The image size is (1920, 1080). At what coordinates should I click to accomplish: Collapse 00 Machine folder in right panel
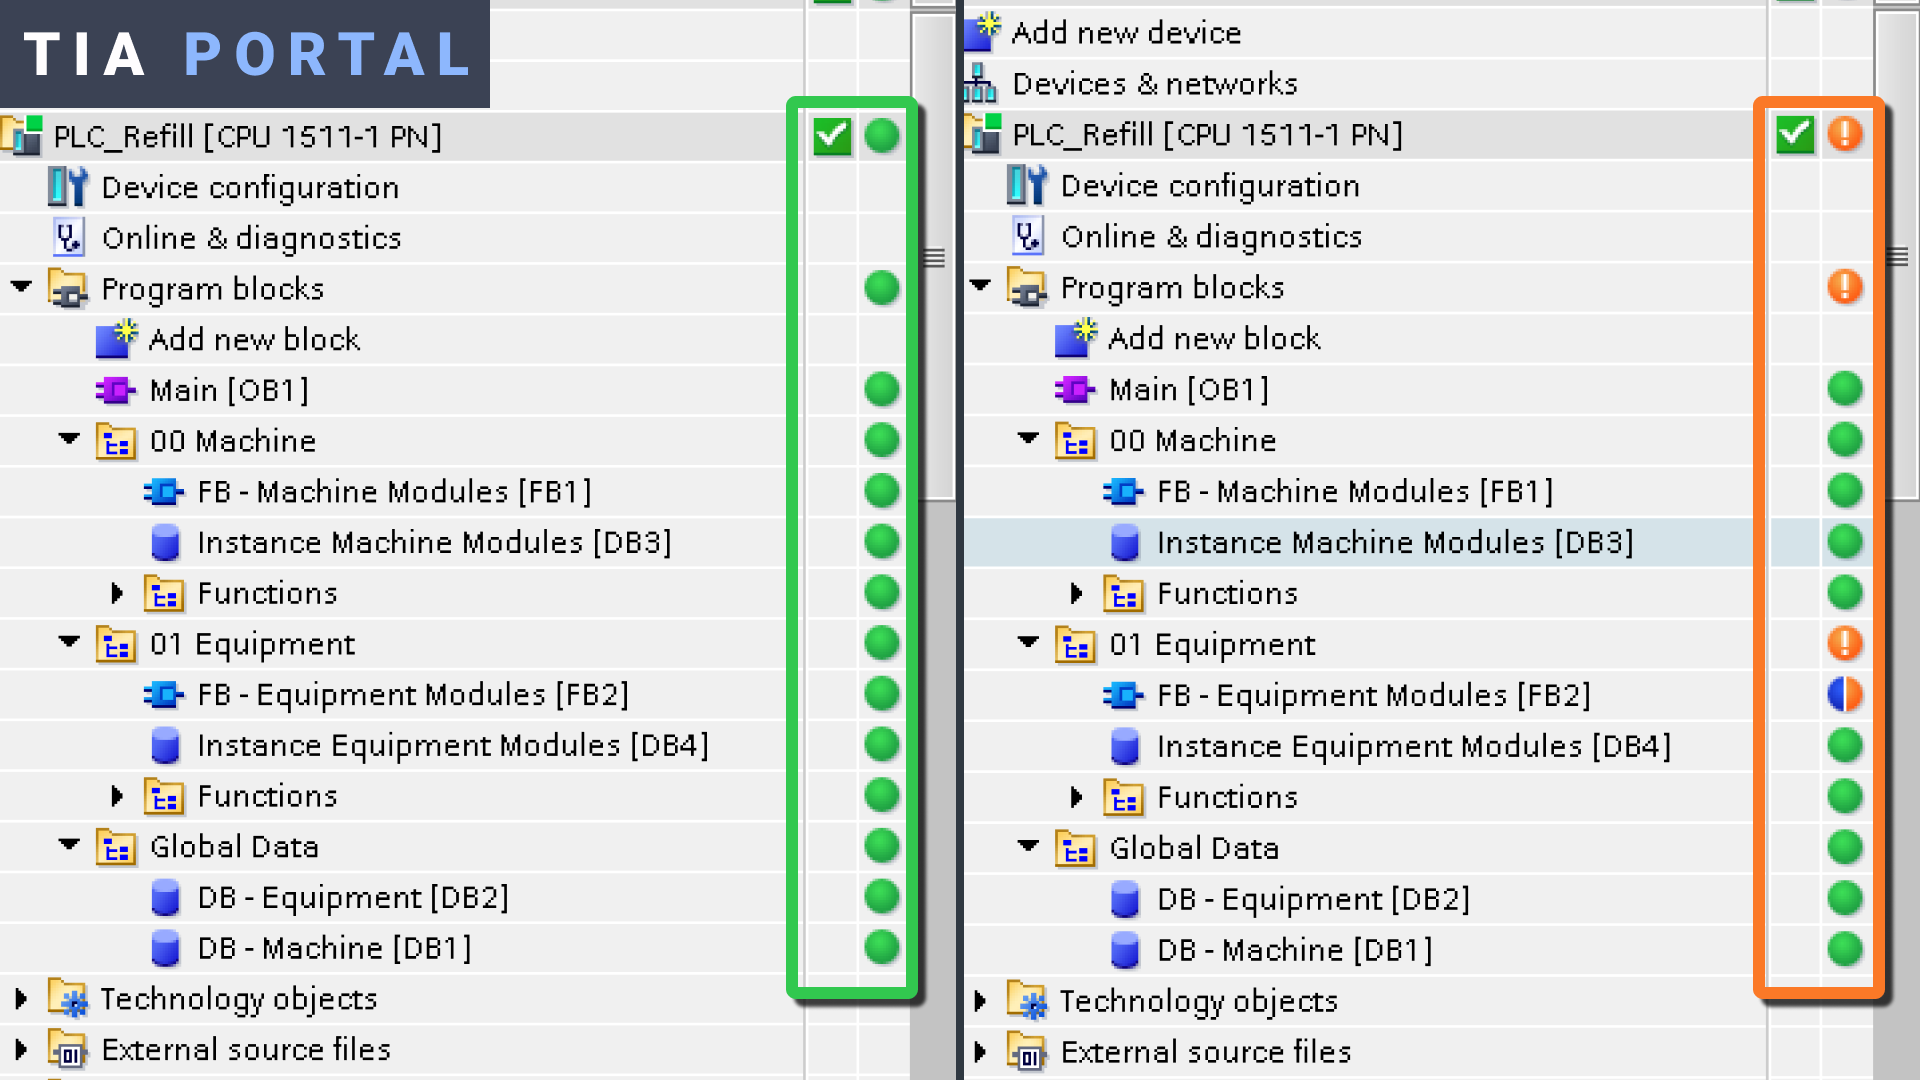pyautogui.click(x=1029, y=438)
